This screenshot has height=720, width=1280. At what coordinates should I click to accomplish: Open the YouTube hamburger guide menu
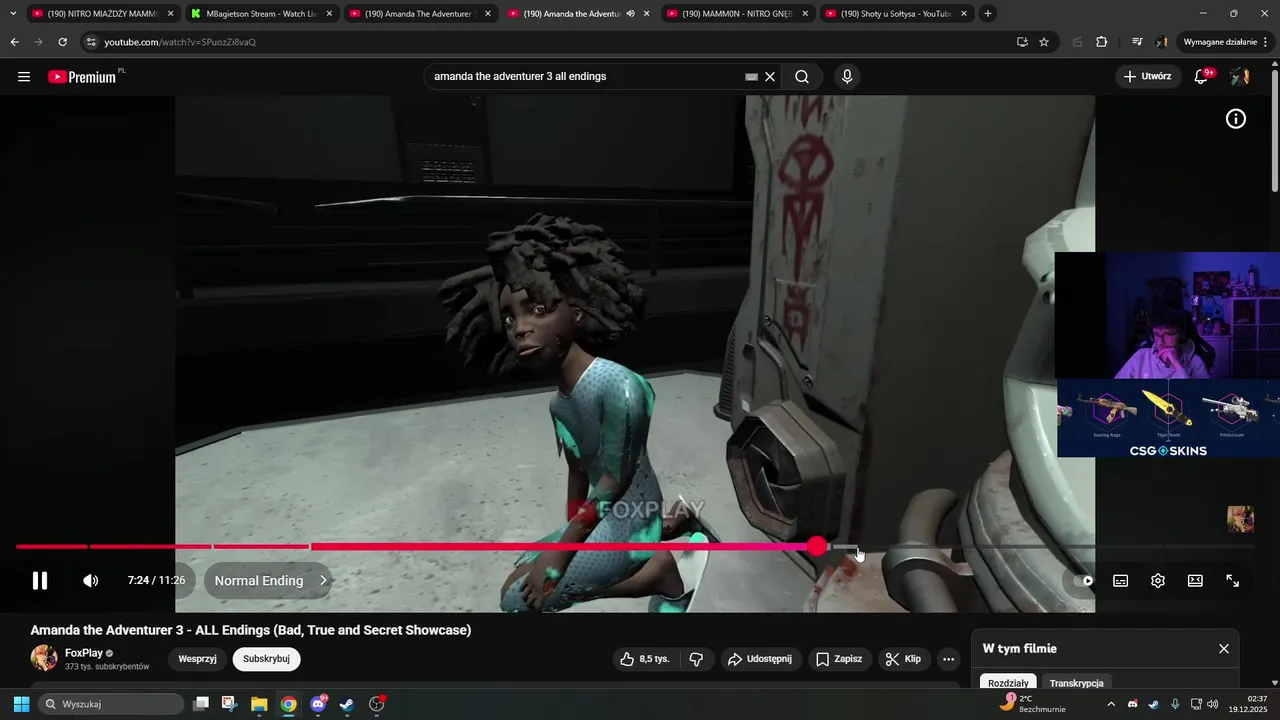point(24,77)
